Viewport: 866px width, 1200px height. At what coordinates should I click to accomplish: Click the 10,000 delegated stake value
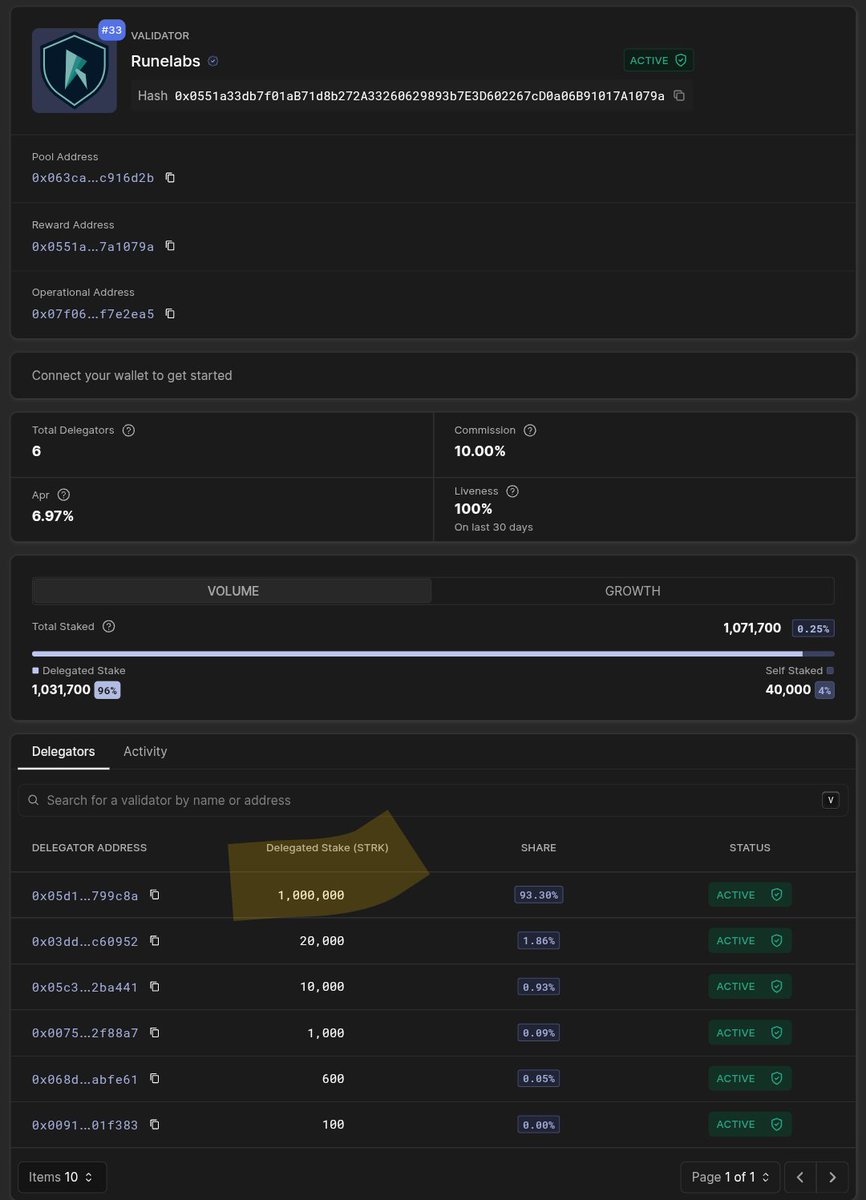(x=322, y=987)
